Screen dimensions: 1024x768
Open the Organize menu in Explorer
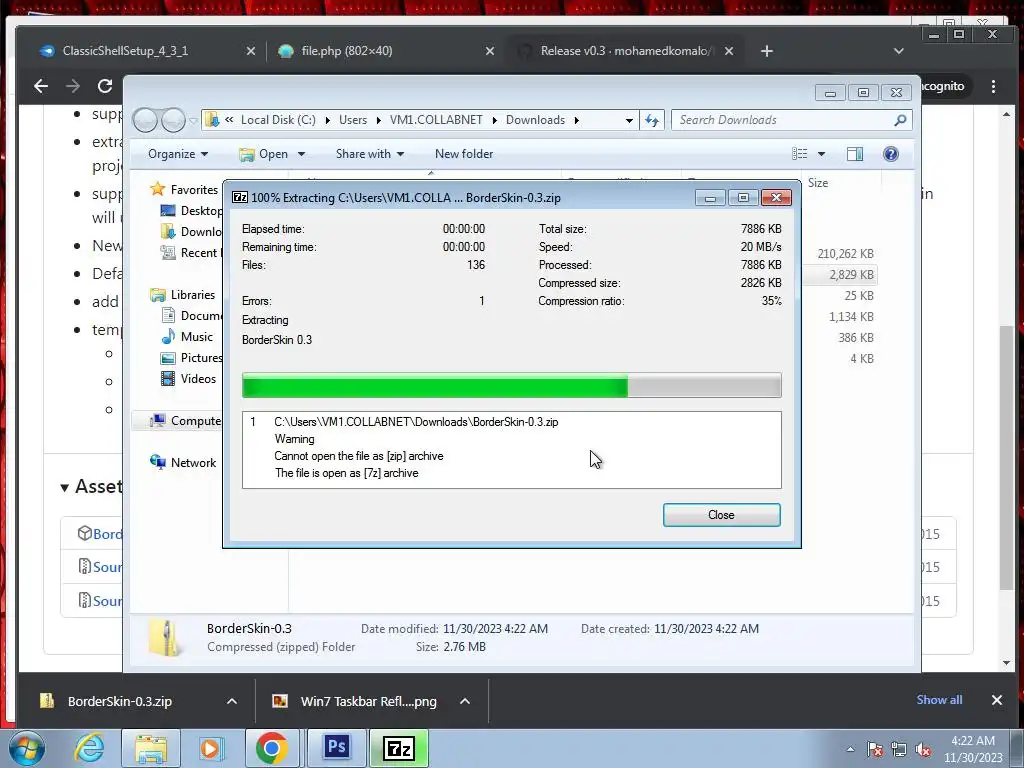(178, 154)
